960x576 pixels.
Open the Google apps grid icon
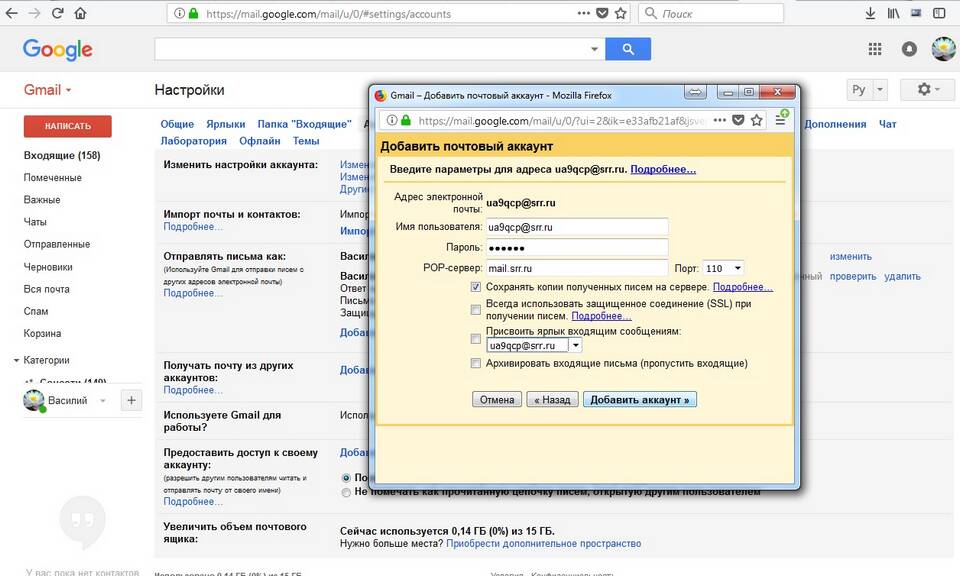pos(875,49)
